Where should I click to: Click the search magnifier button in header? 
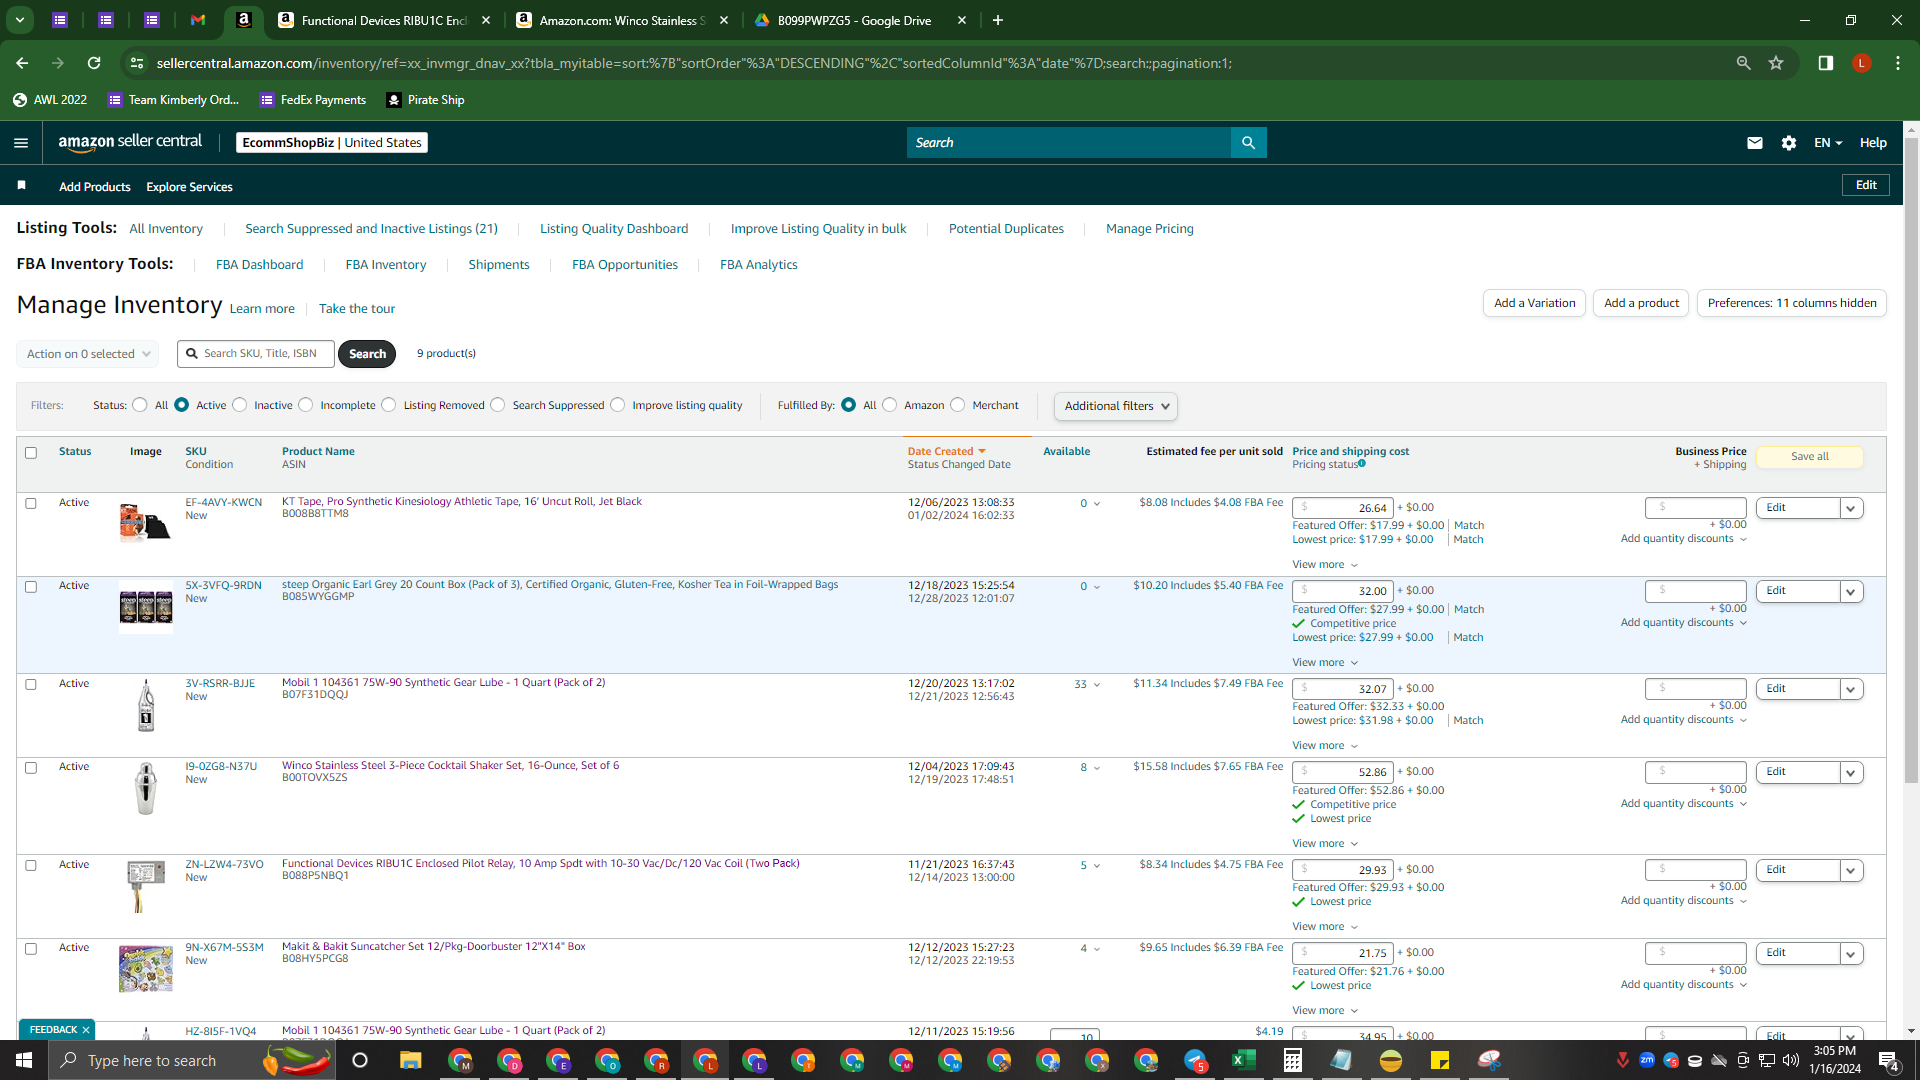[1248, 143]
